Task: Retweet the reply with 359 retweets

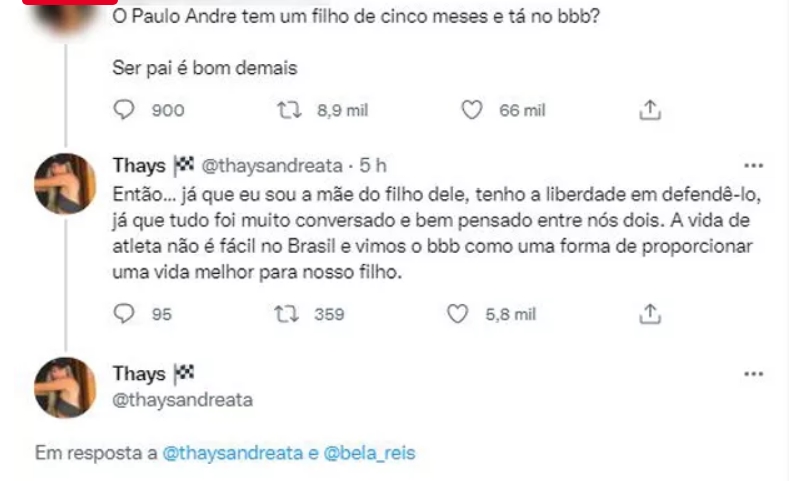Action: pyautogui.click(x=287, y=314)
